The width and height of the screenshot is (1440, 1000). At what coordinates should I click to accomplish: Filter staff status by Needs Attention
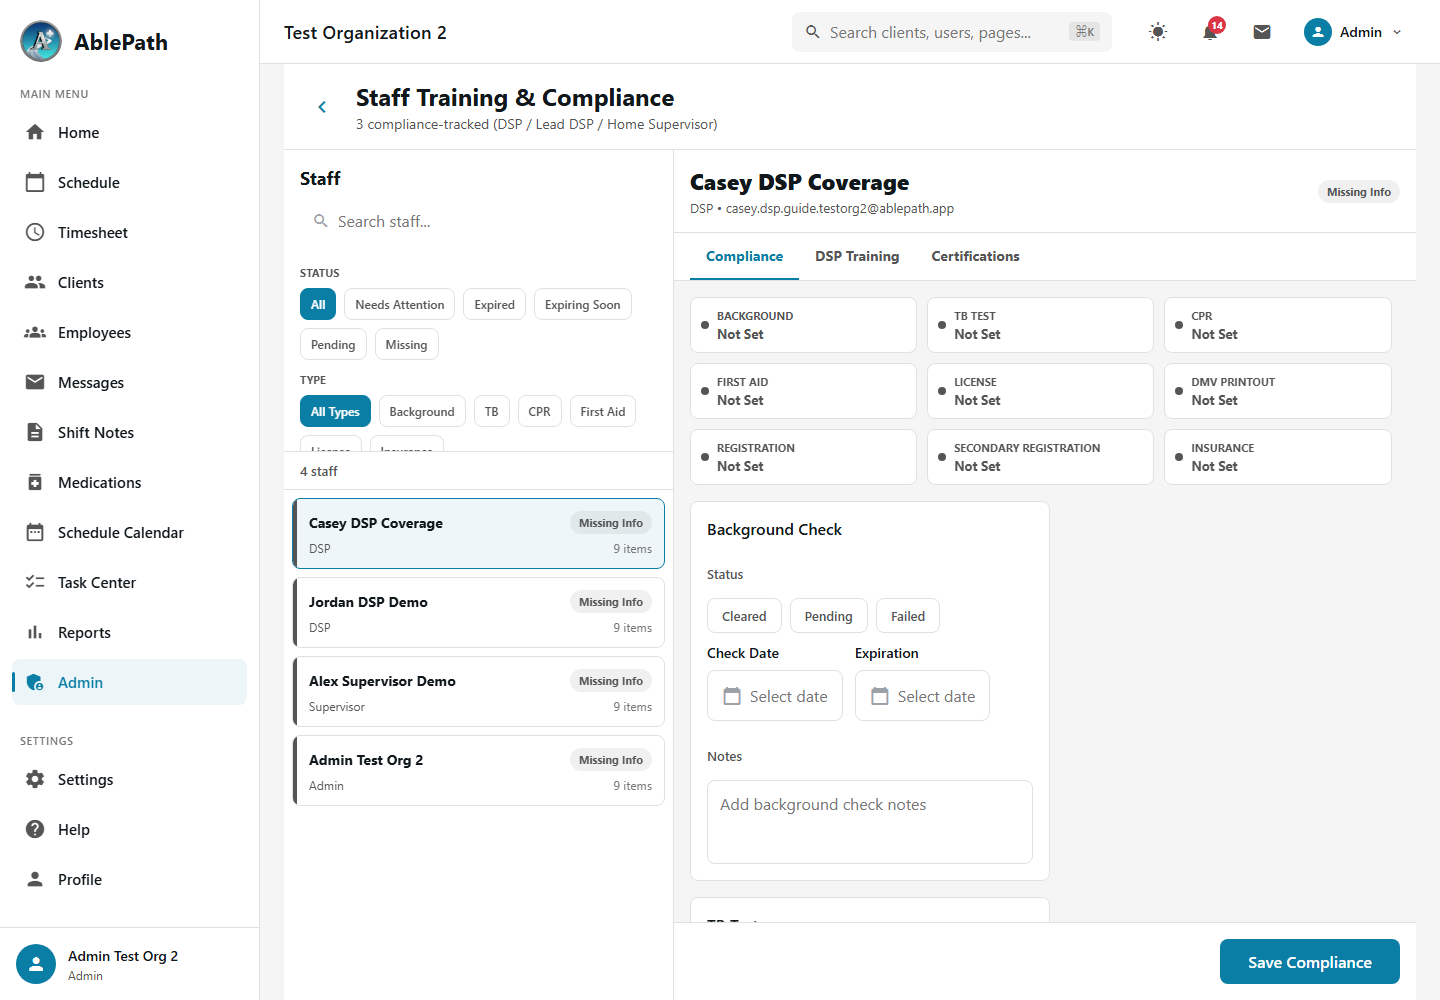(x=399, y=305)
